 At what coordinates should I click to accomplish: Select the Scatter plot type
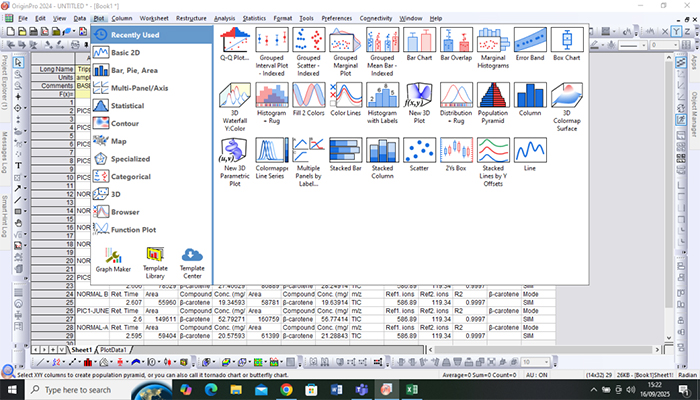tap(419, 154)
